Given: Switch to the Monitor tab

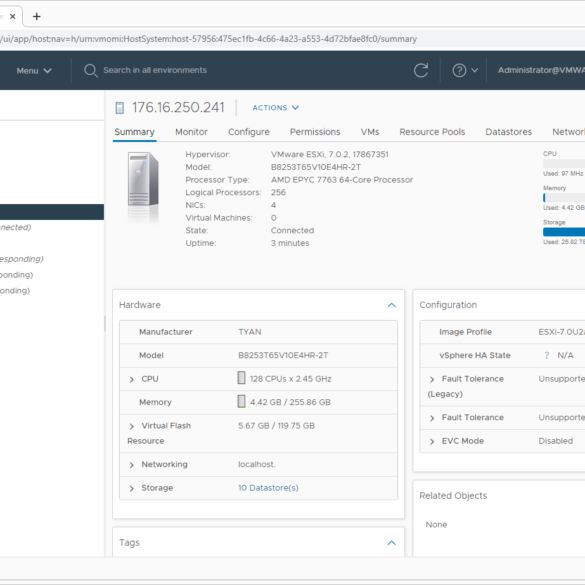Looking at the screenshot, I should click(191, 132).
